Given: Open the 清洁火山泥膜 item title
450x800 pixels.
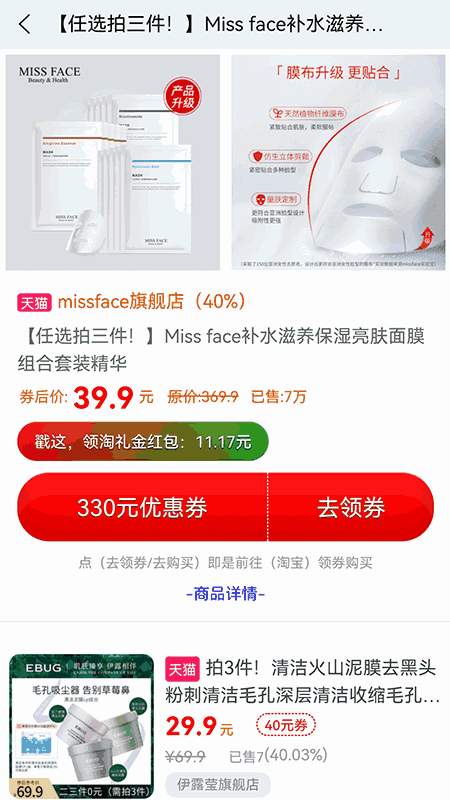Looking at the screenshot, I should coord(303,681).
